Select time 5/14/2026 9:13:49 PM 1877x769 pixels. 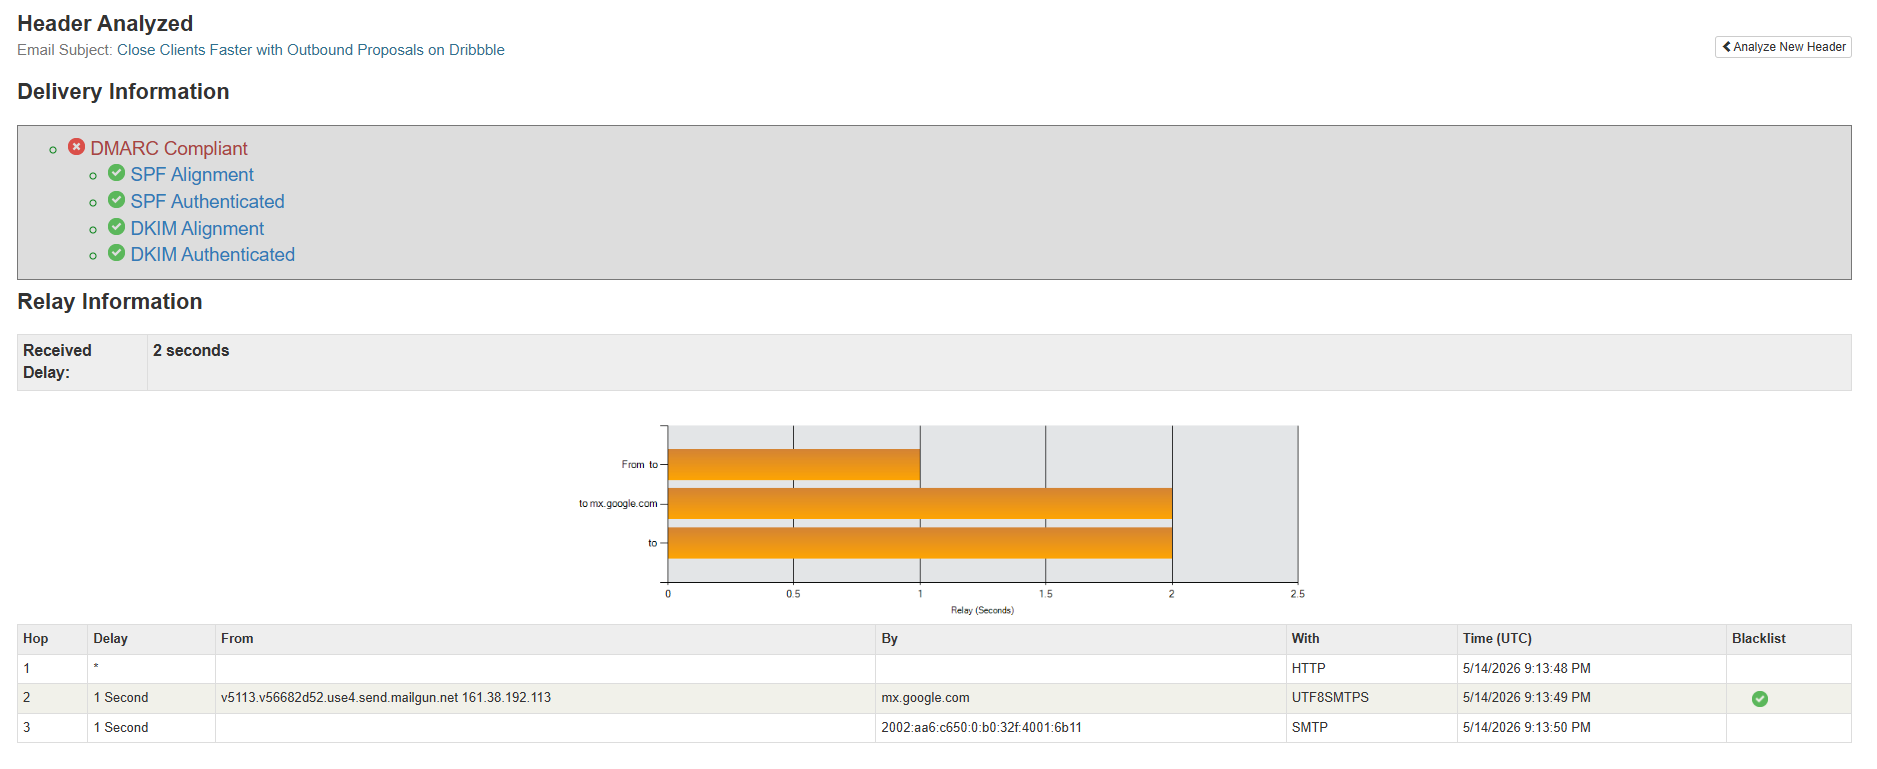pos(1526,698)
